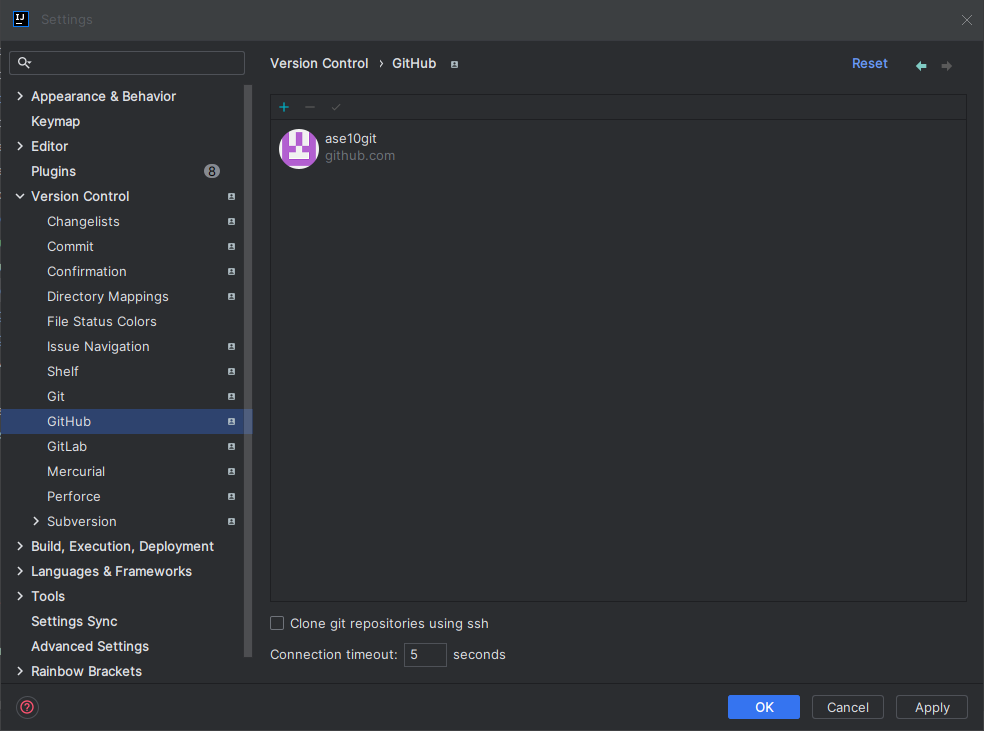Click the Plugins update count badge
This screenshot has width=984, height=731.
(212, 171)
